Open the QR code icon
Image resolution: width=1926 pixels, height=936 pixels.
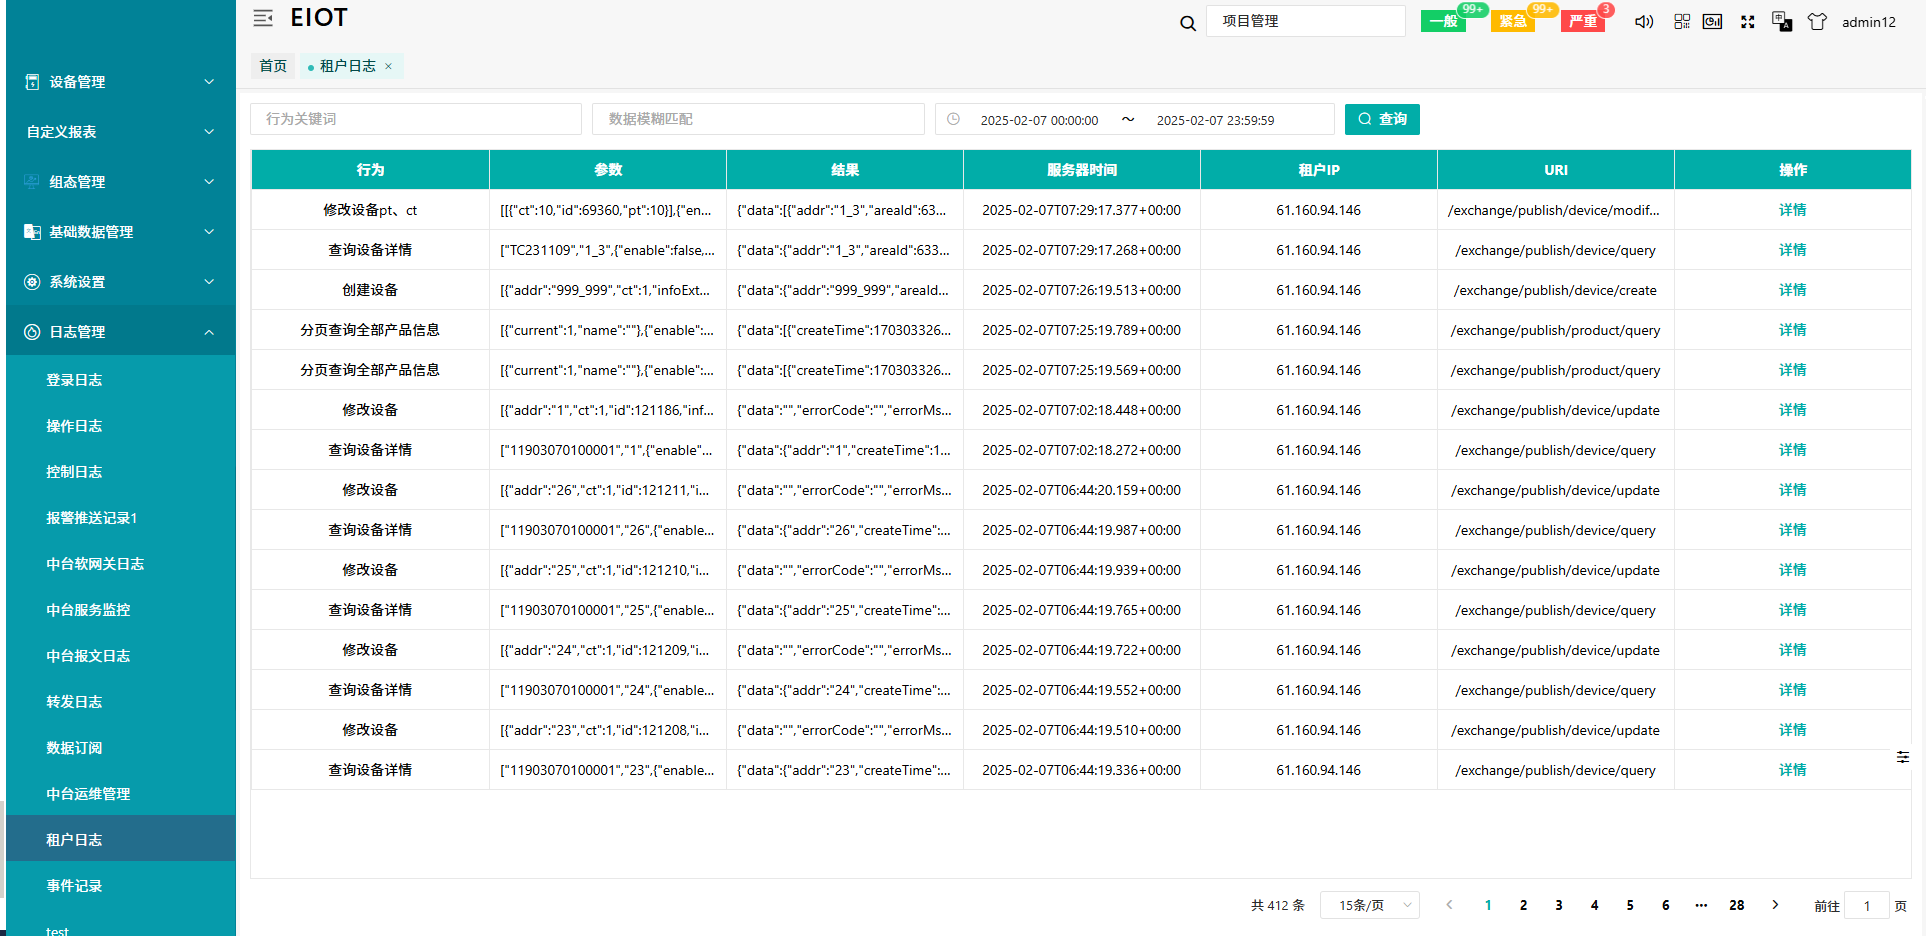pyautogui.click(x=1682, y=22)
